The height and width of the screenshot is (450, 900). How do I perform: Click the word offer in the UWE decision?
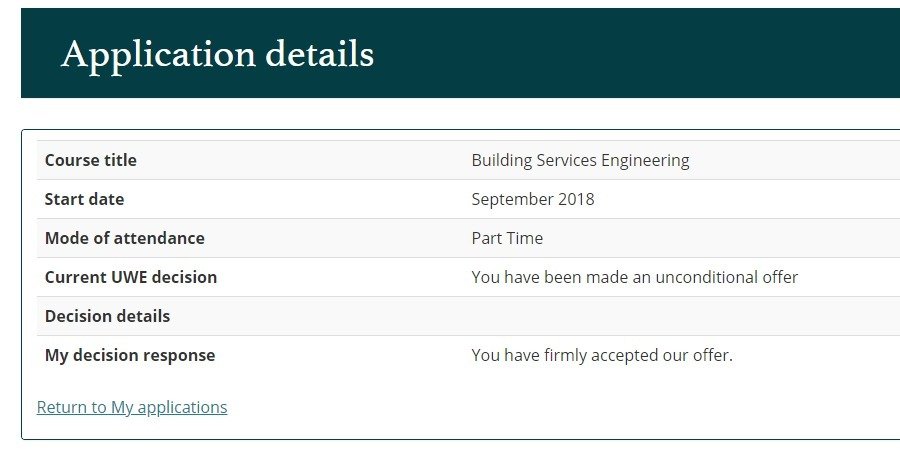click(x=779, y=277)
